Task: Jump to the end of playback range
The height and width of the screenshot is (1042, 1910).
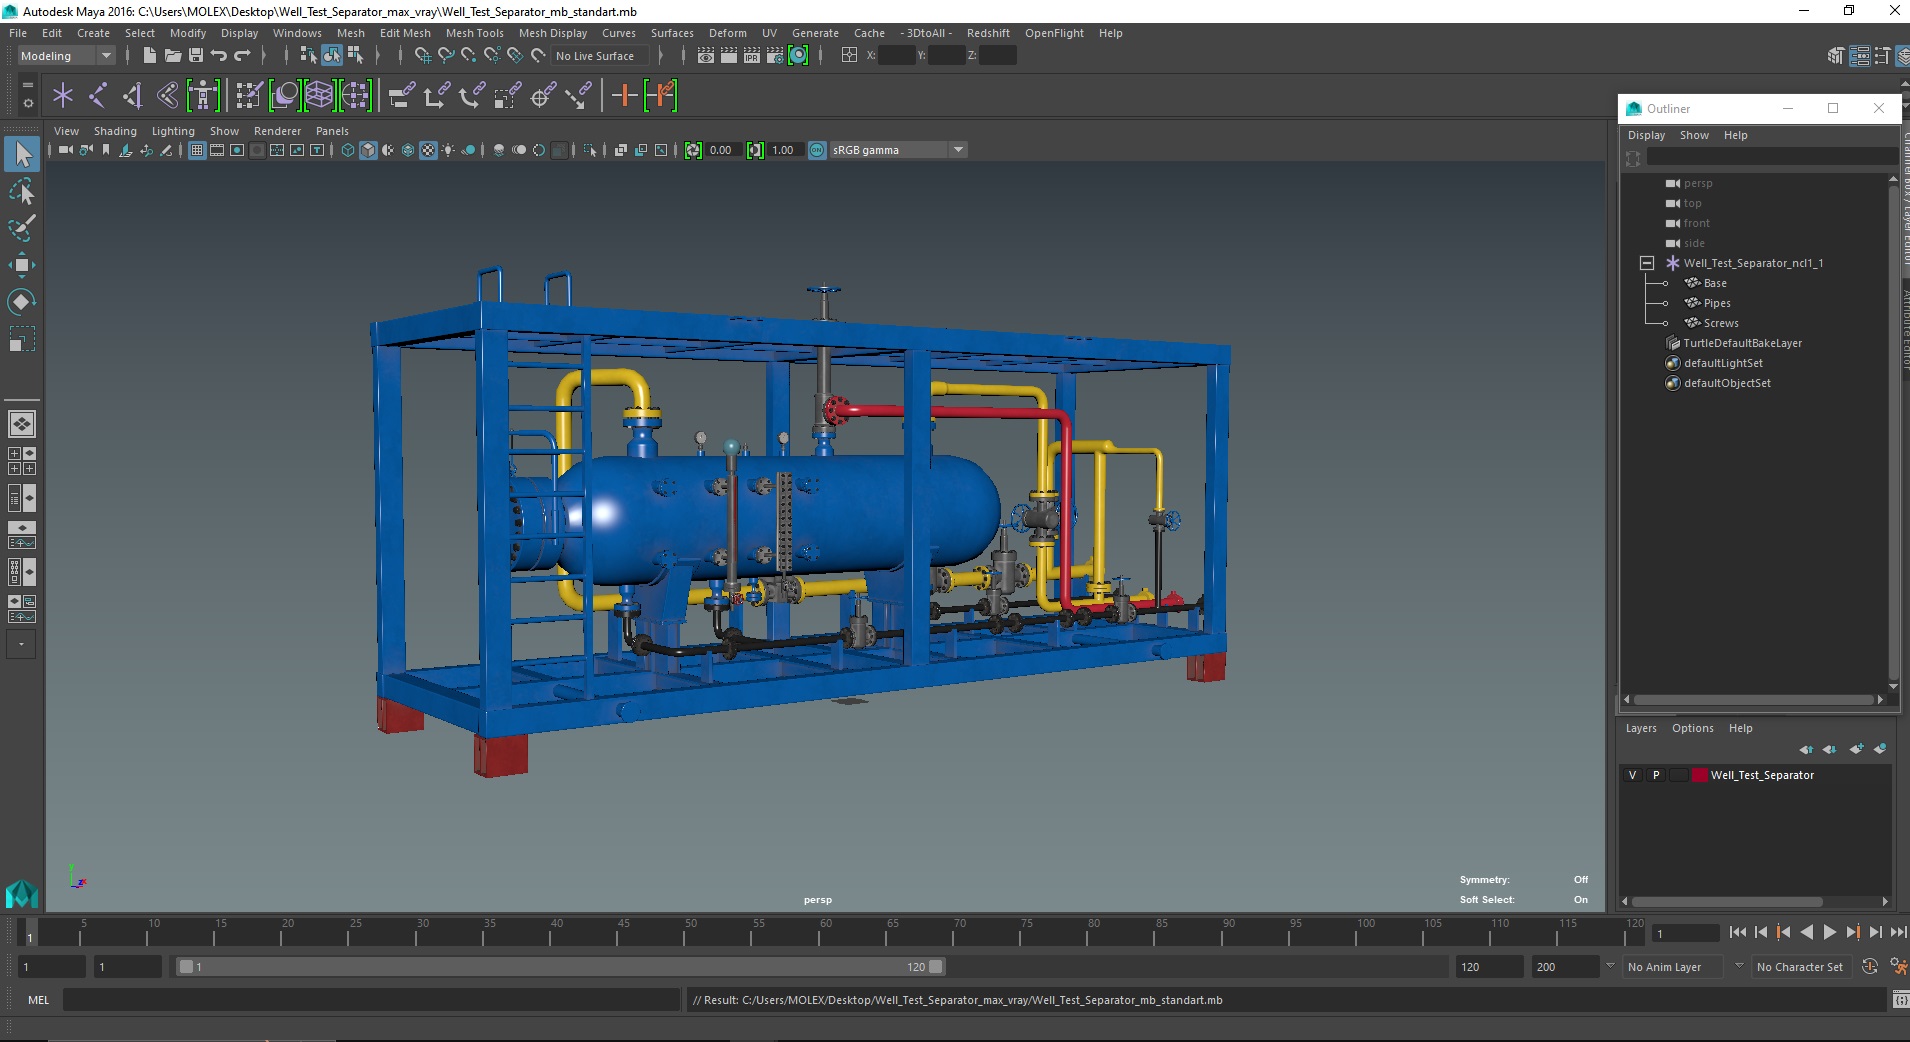Action: point(1897,932)
